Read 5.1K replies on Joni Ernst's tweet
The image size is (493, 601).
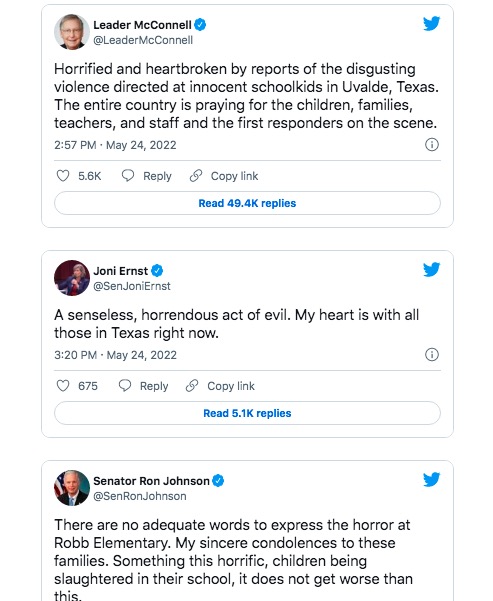[247, 413]
